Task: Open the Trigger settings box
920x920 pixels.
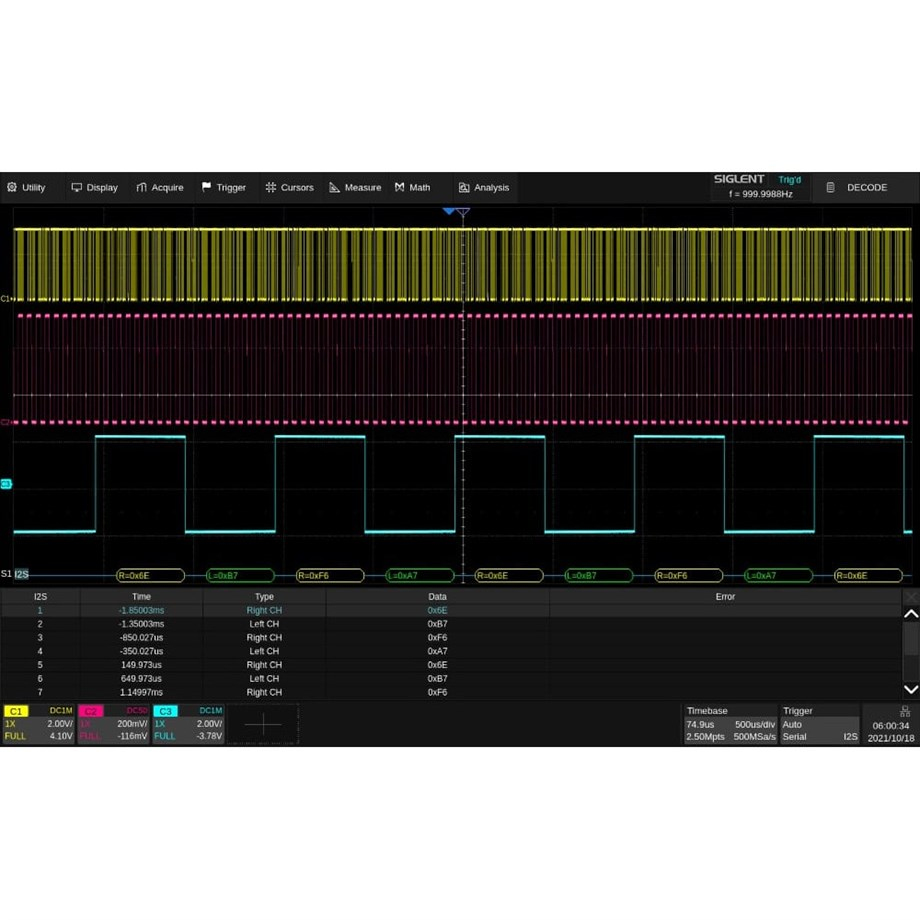Action: click(x=820, y=724)
